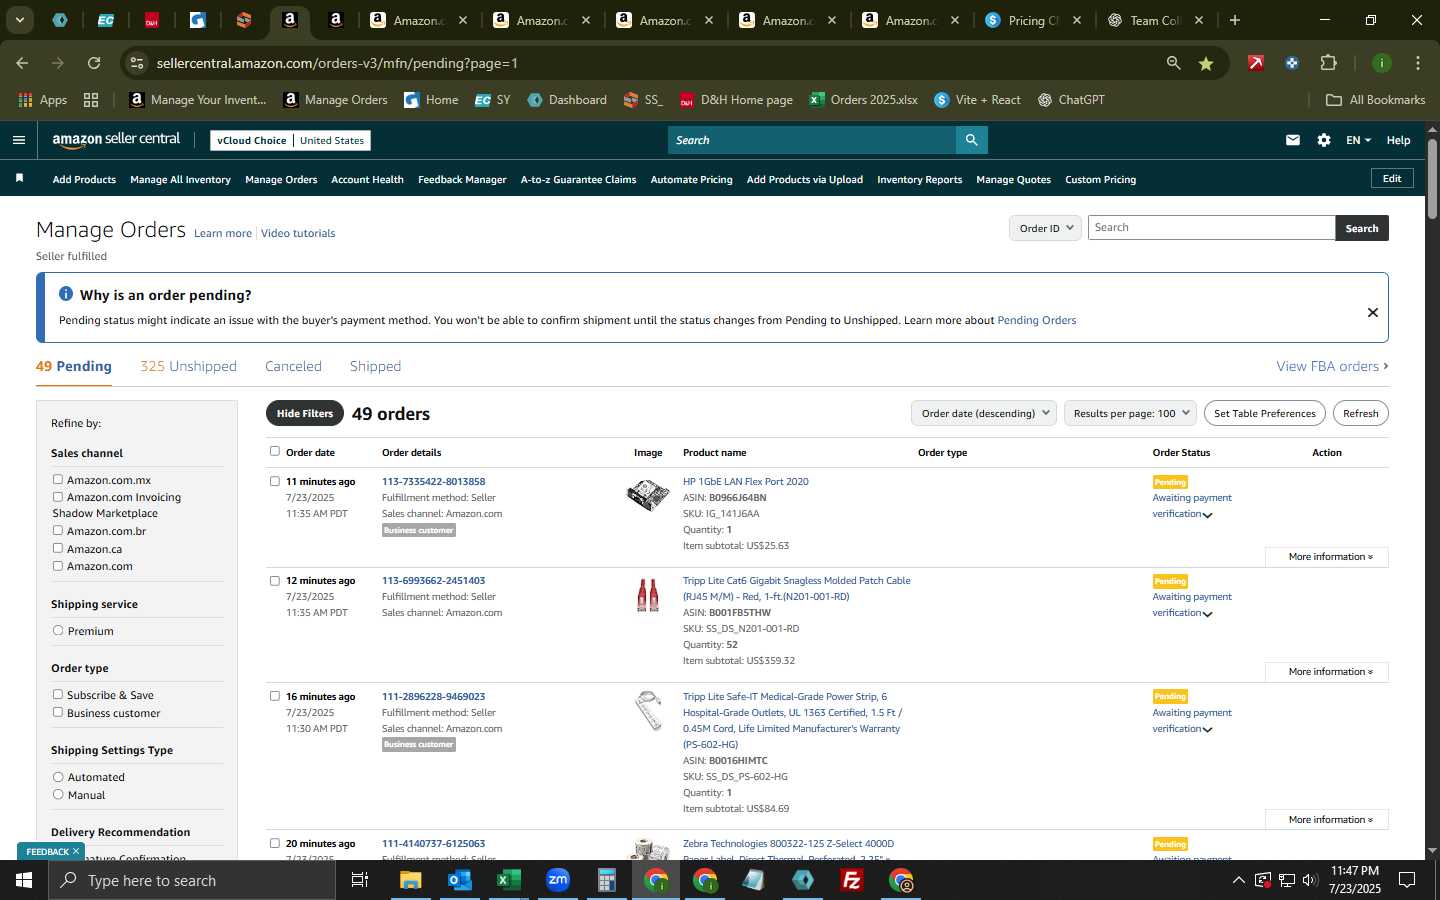The height and width of the screenshot is (900, 1440).
Task: Click Set Table Preferences button
Action: [x=1264, y=413]
